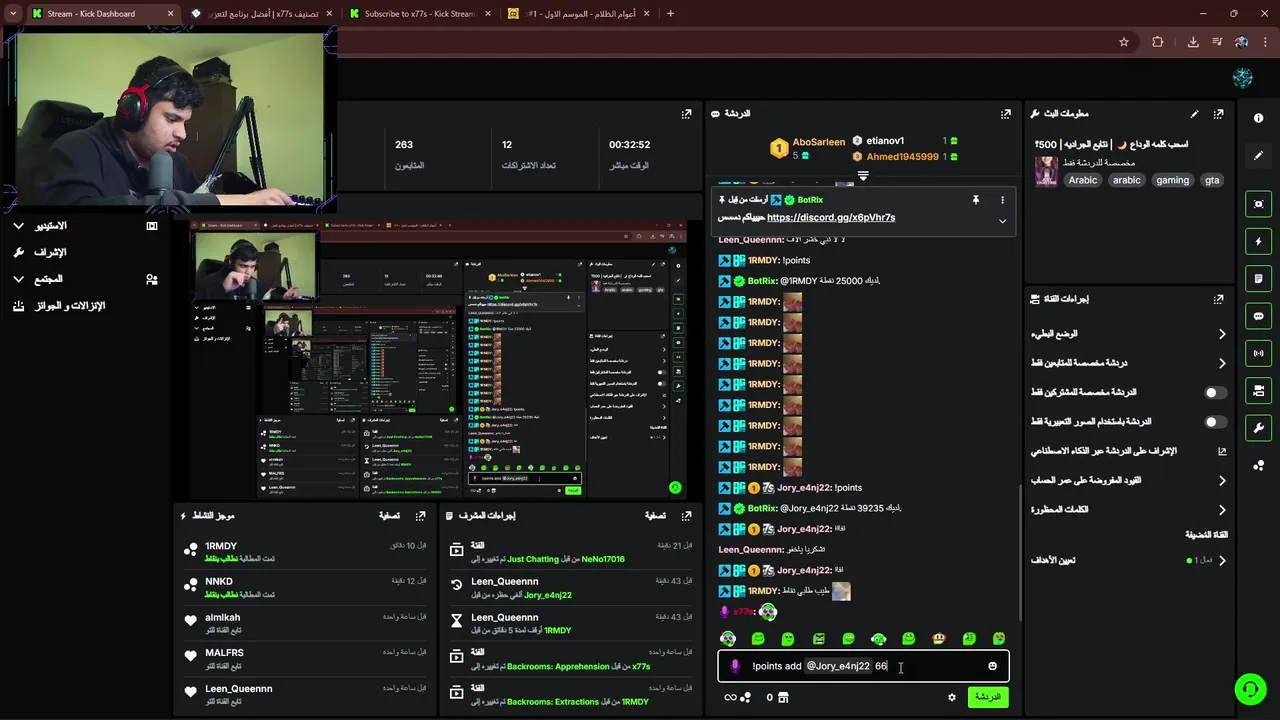Open browser downloads icon

[x=1193, y=42]
